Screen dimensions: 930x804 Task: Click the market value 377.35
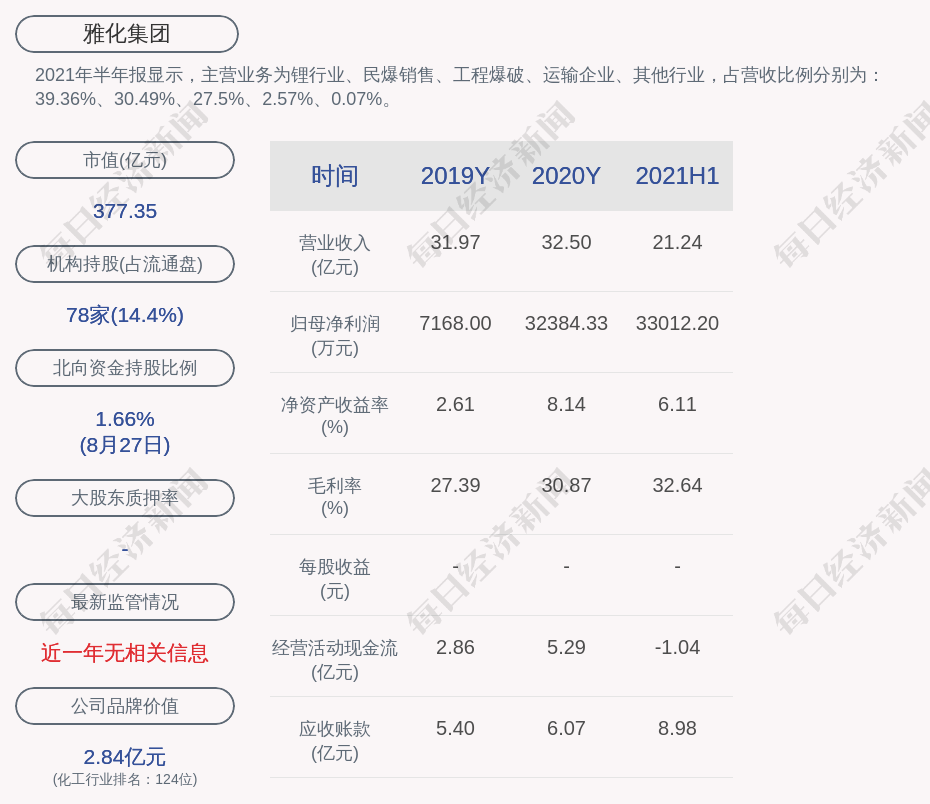pyautogui.click(x=125, y=211)
